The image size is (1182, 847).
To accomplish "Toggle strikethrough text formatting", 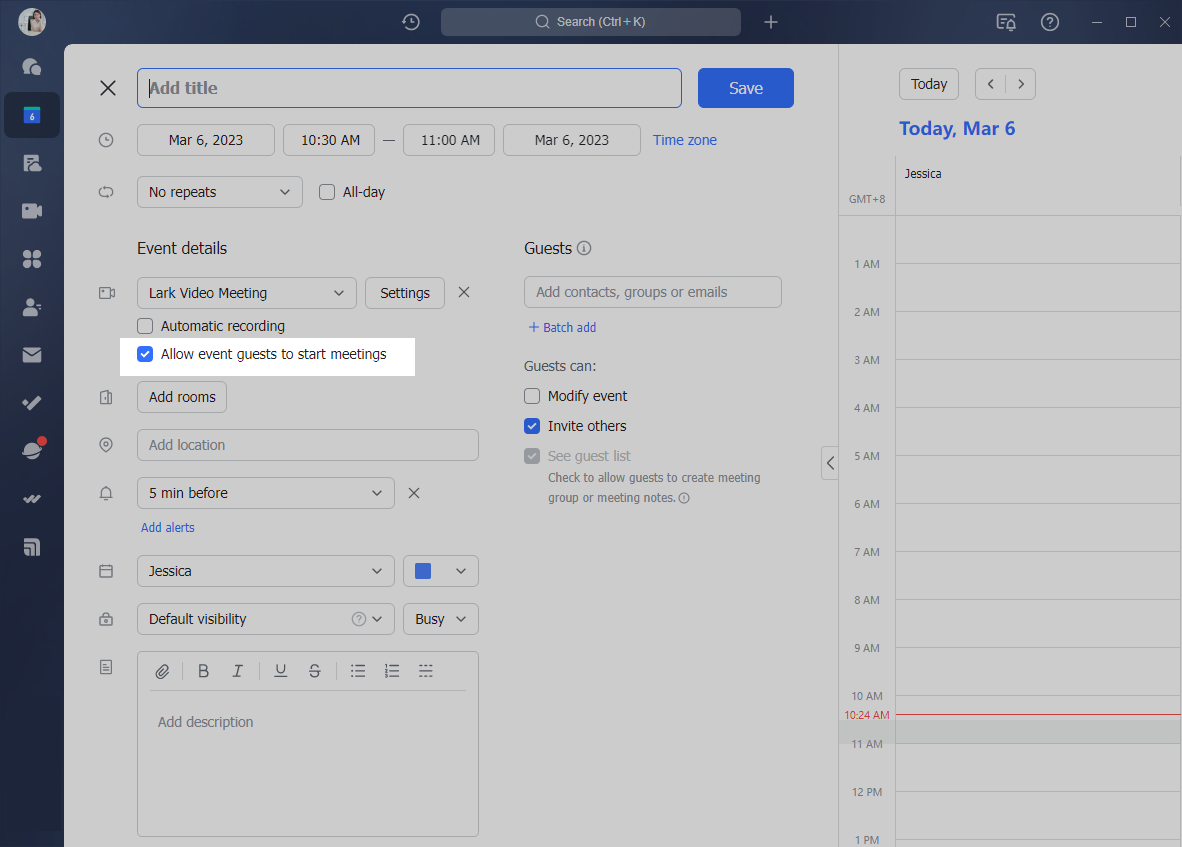I will click(315, 671).
